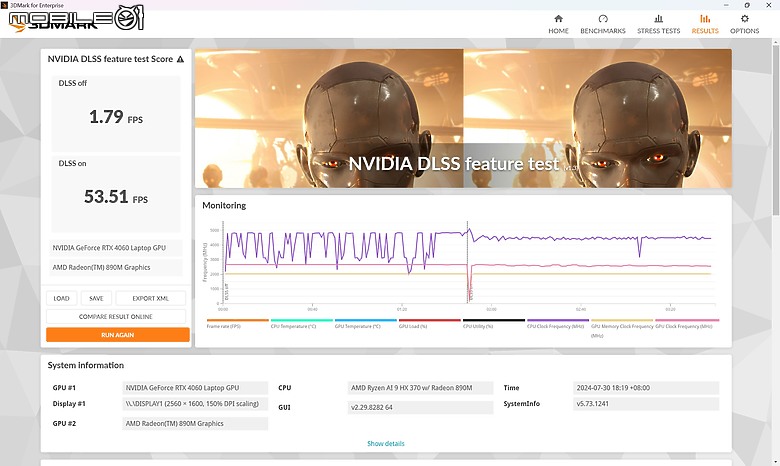This screenshot has height=466, width=780.
Task: Select the AMD Radeon 890M Graphics score row
Action: pos(116,268)
